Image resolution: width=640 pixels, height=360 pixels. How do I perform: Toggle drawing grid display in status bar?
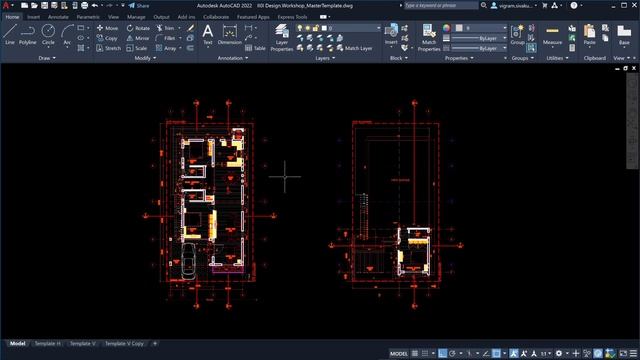tap(415, 353)
